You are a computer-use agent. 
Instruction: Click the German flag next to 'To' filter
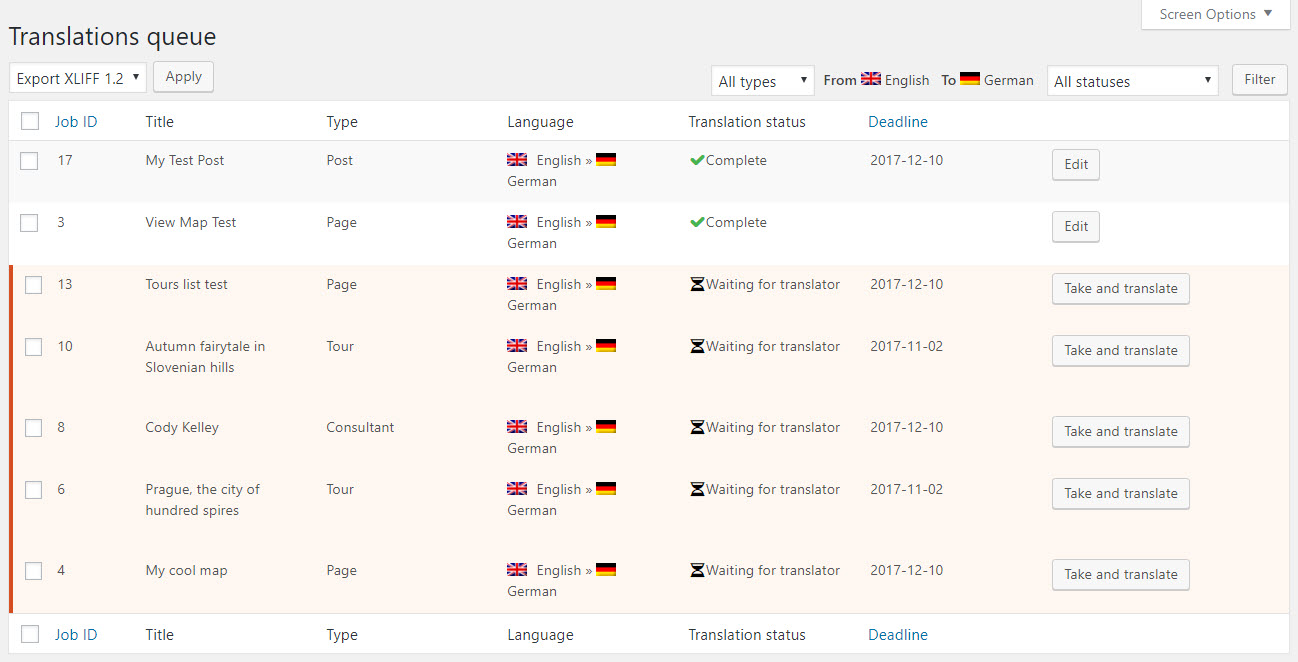pyautogui.click(x=970, y=79)
